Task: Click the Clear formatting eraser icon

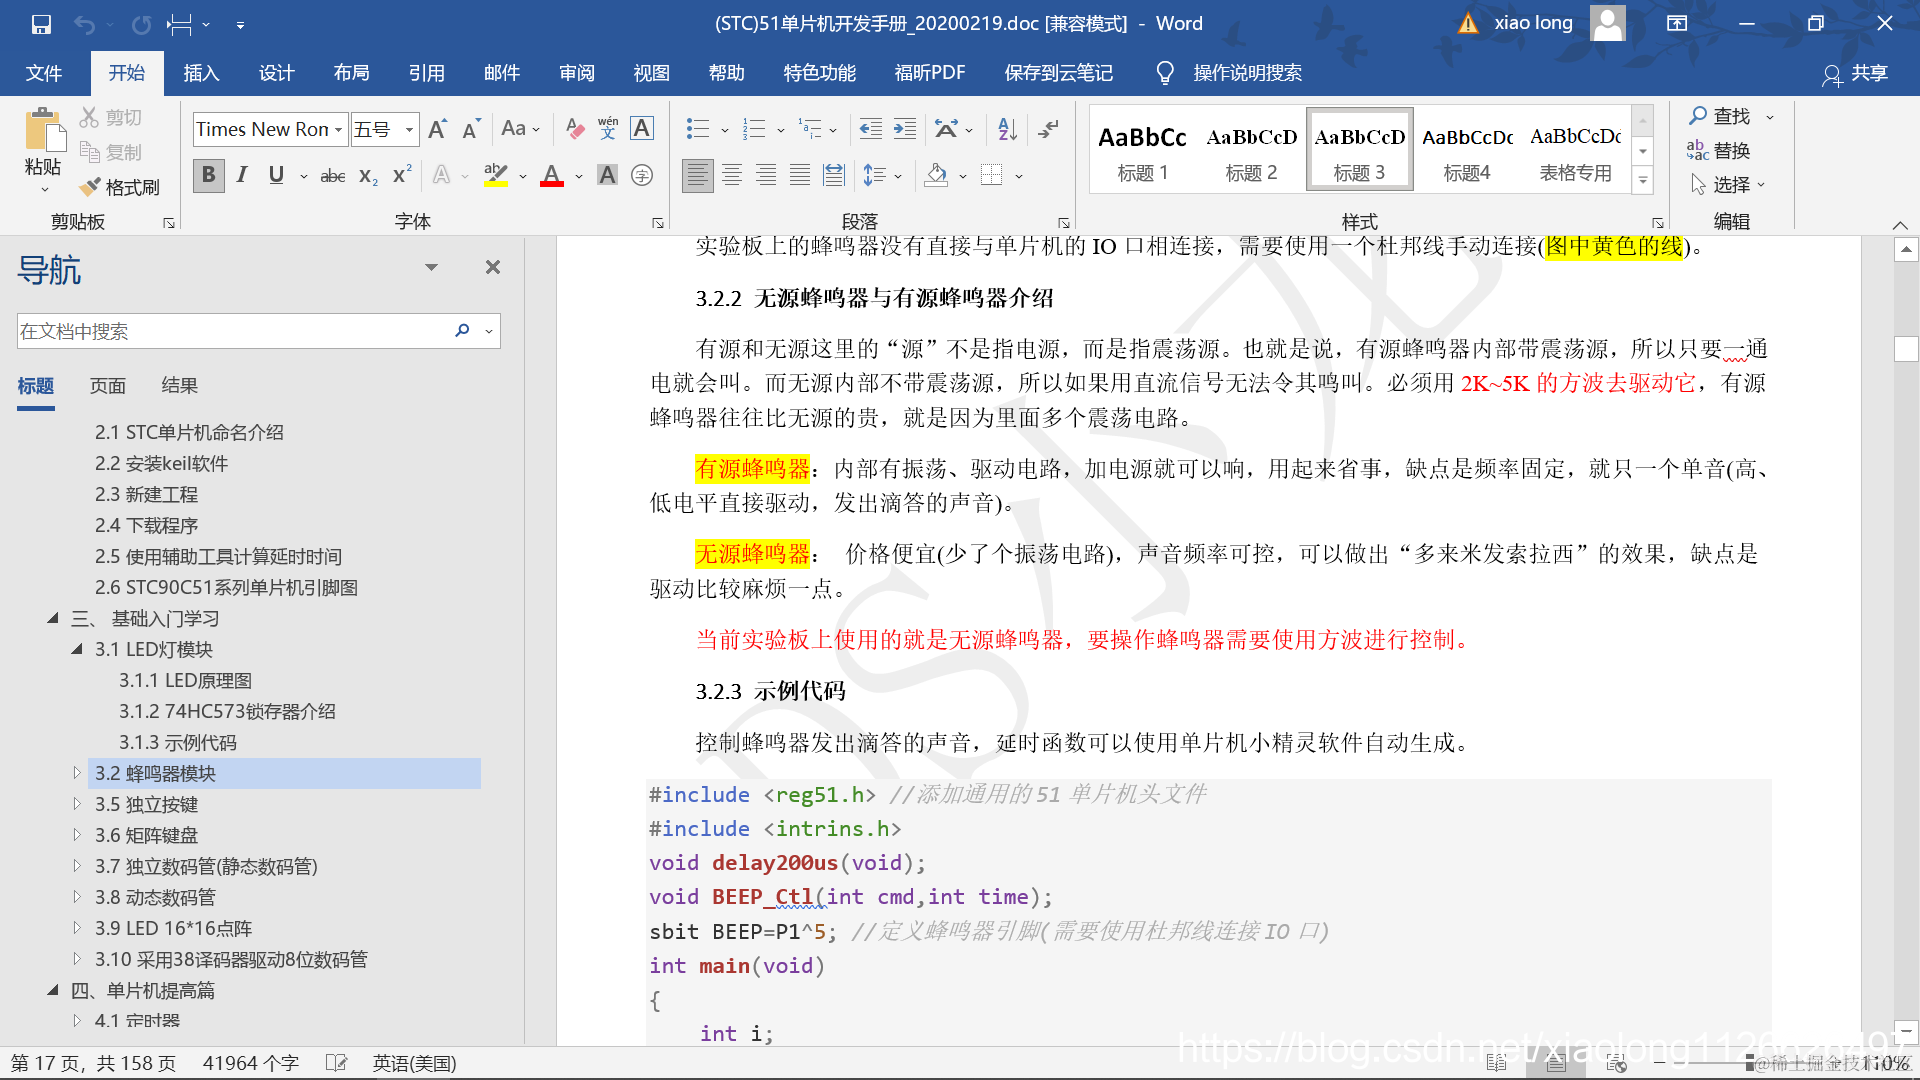Action: 574,128
